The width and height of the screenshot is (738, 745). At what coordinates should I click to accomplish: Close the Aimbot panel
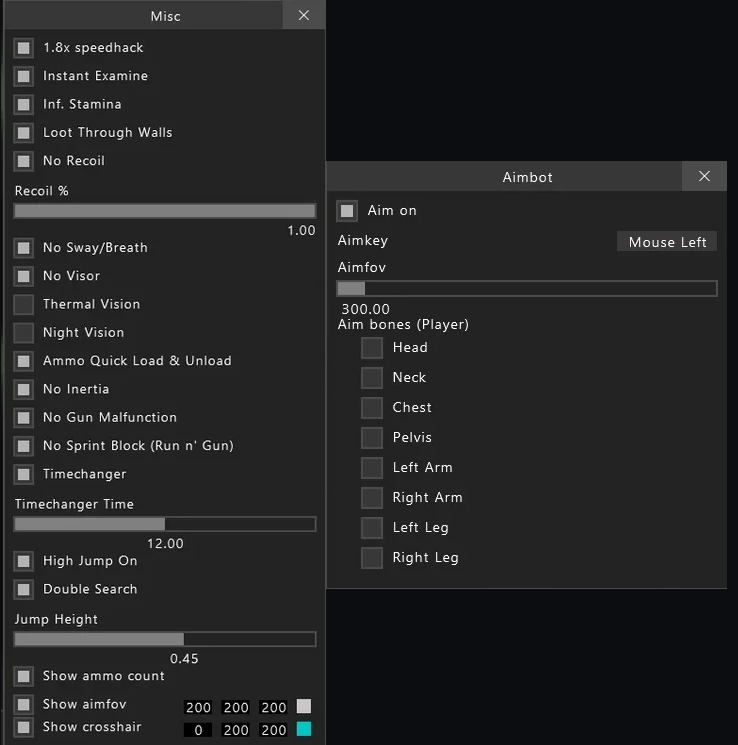tap(704, 176)
